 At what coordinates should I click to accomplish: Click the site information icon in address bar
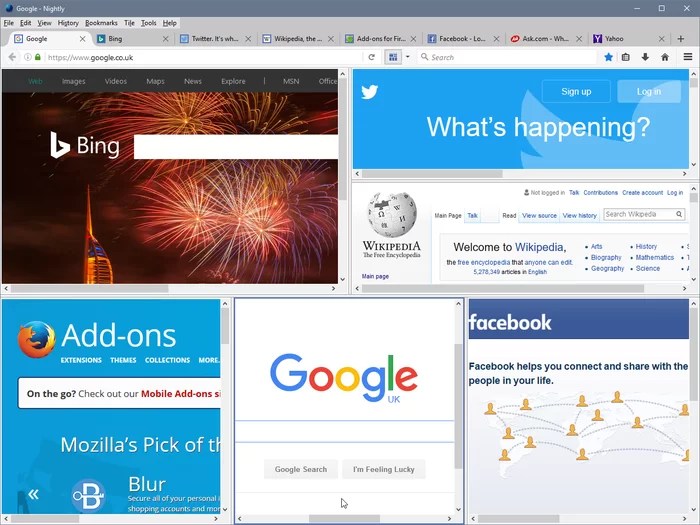point(28,57)
